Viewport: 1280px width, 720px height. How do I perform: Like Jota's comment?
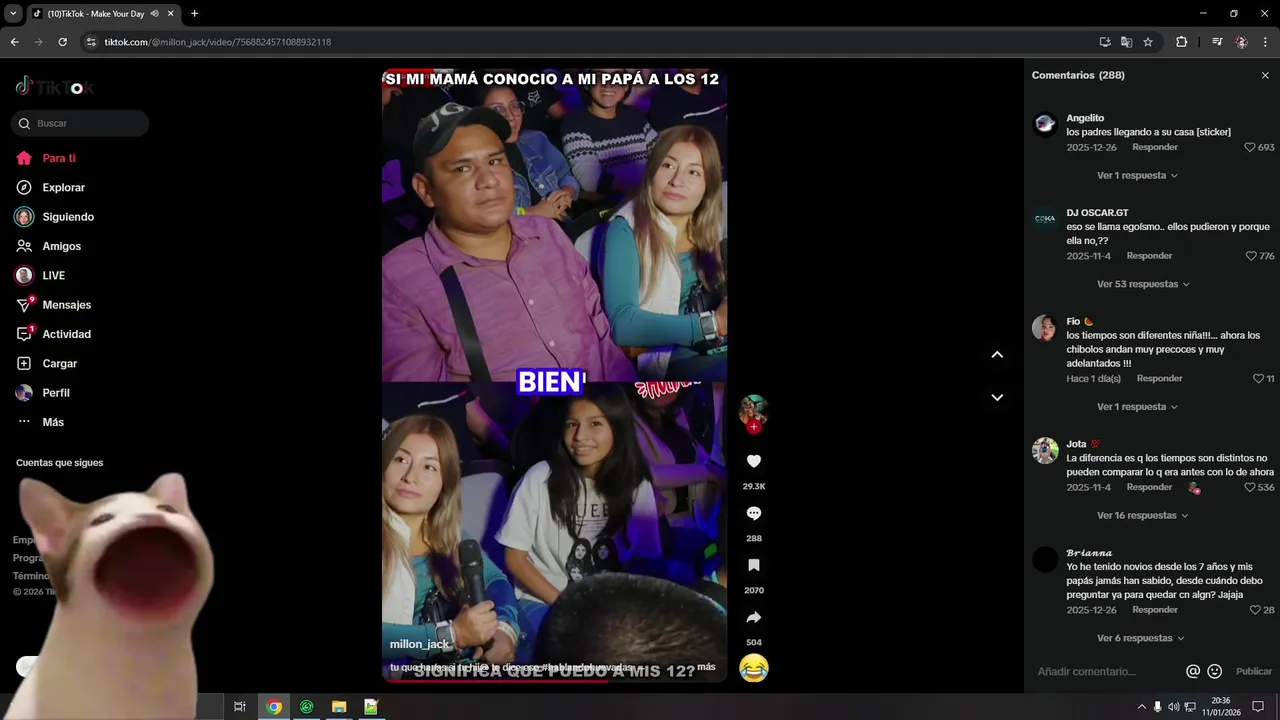coord(1250,487)
